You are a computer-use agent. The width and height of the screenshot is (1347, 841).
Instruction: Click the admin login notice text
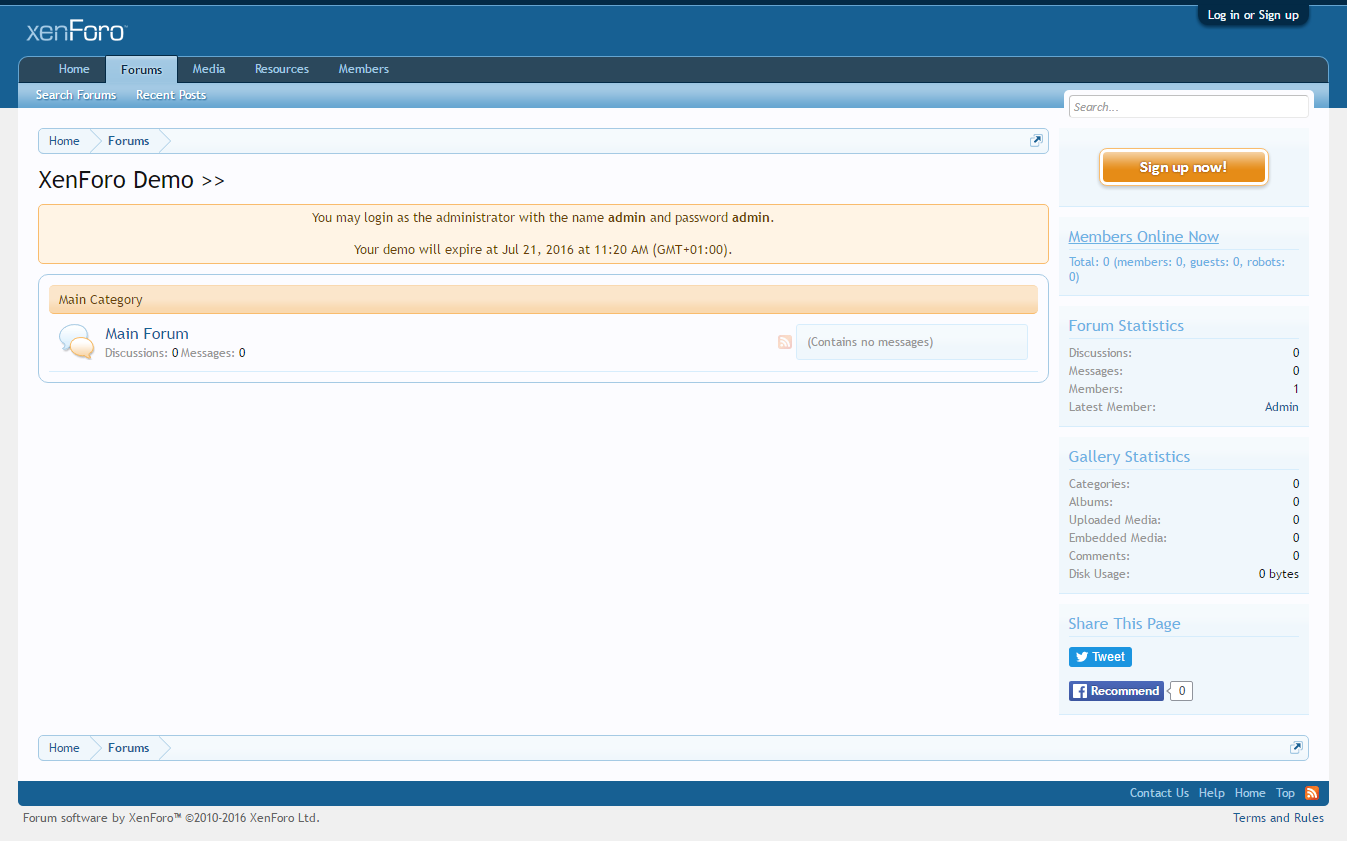click(x=543, y=218)
